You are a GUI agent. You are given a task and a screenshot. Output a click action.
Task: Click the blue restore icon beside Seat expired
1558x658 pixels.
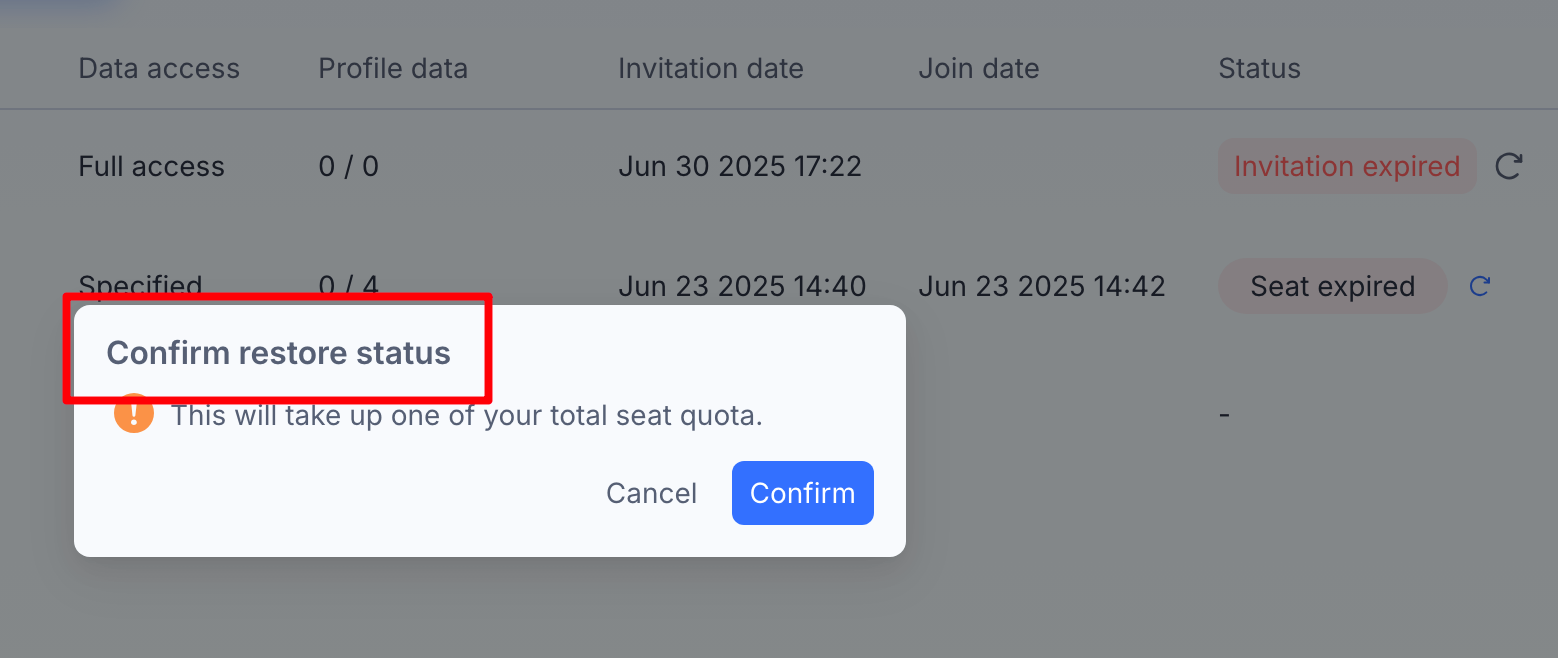(x=1480, y=287)
